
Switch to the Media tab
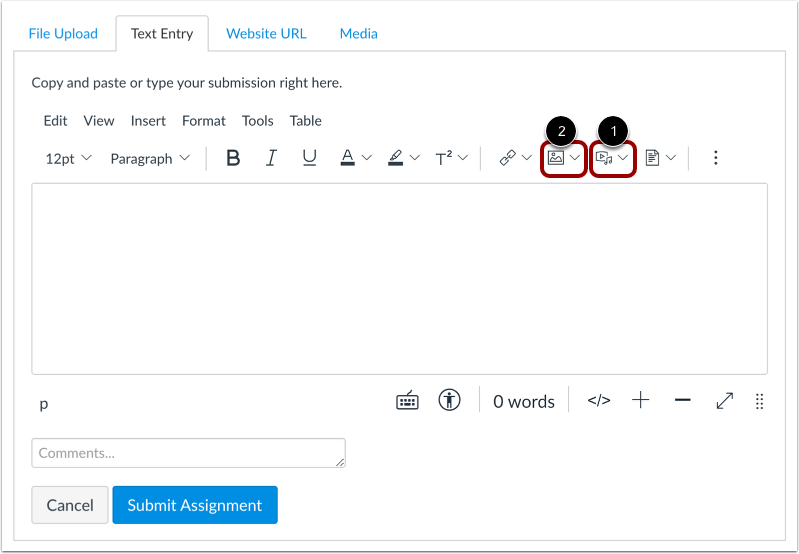tap(359, 34)
